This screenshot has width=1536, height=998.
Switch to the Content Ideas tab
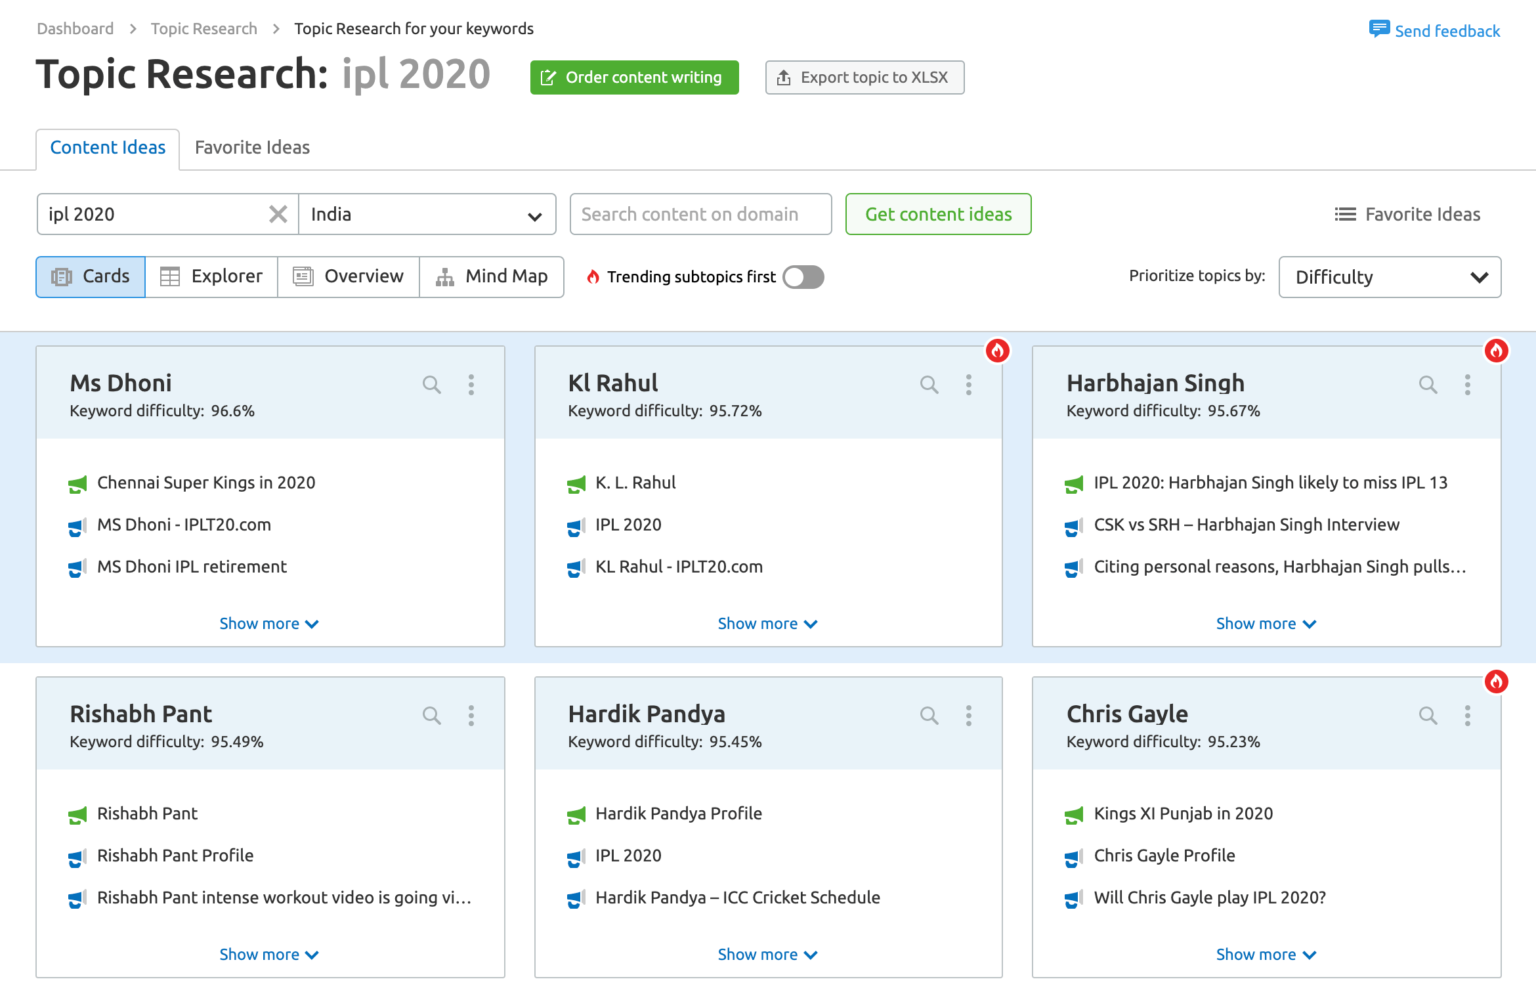107,148
